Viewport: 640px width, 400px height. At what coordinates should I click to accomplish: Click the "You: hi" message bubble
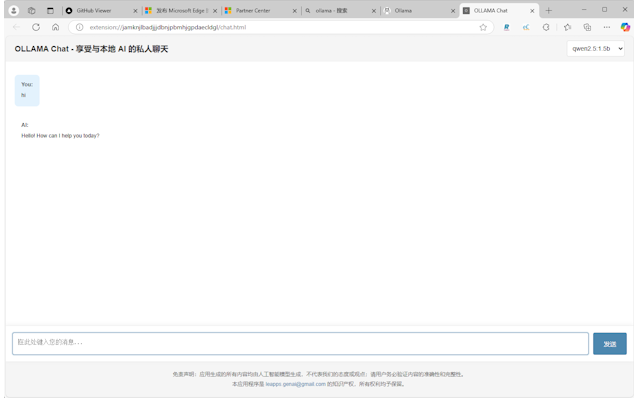tap(27, 90)
